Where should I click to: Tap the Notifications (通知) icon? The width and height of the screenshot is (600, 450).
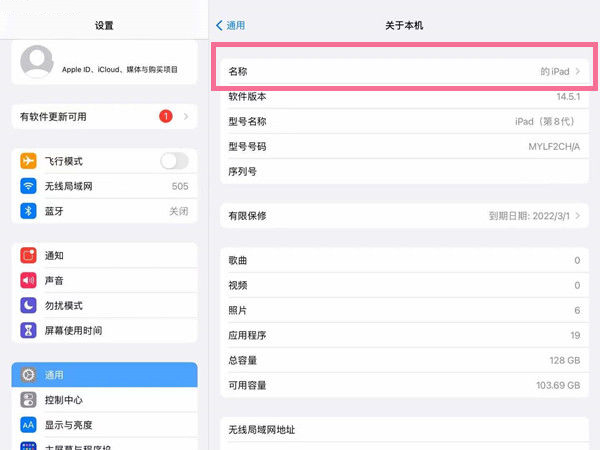[28, 255]
